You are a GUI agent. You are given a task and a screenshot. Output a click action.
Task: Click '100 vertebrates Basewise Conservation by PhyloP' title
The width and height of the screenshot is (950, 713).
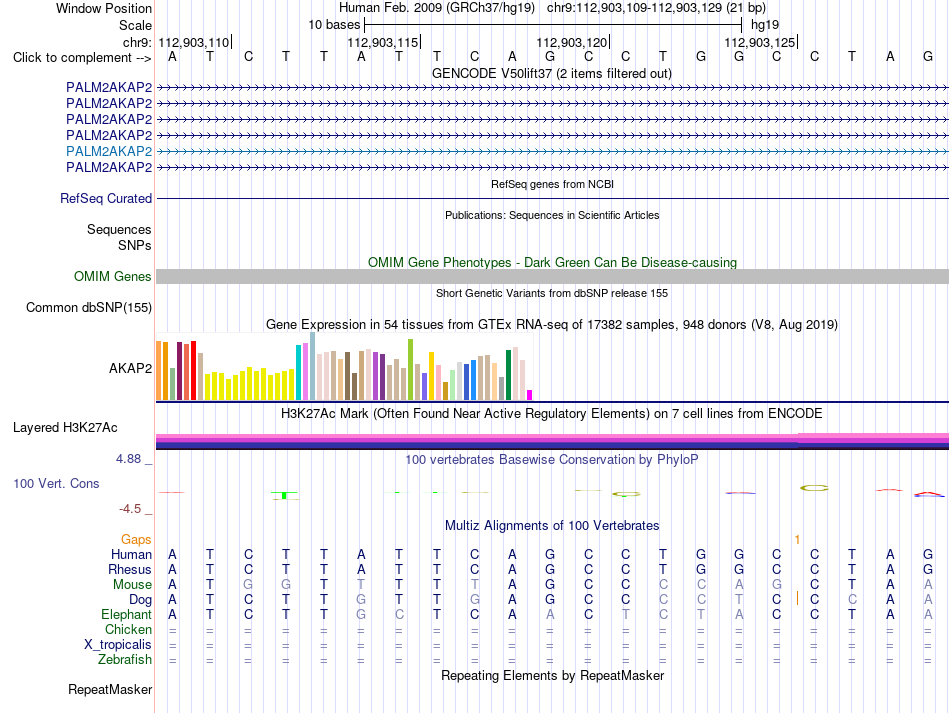pos(552,460)
